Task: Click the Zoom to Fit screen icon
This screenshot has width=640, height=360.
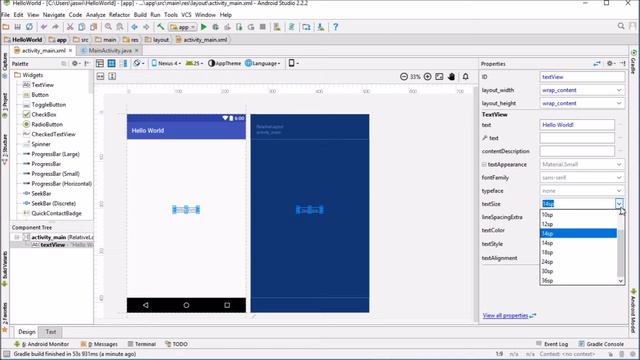Action: pos(439,77)
